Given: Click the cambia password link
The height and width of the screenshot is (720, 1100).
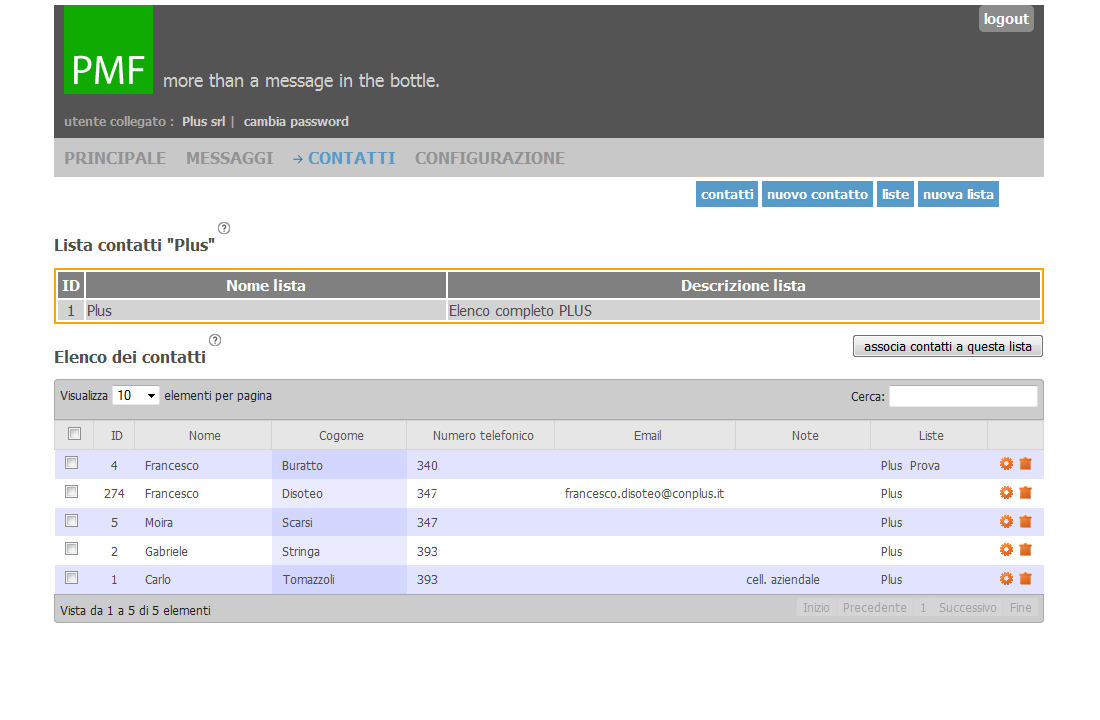Looking at the screenshot, I should [296, 121].
